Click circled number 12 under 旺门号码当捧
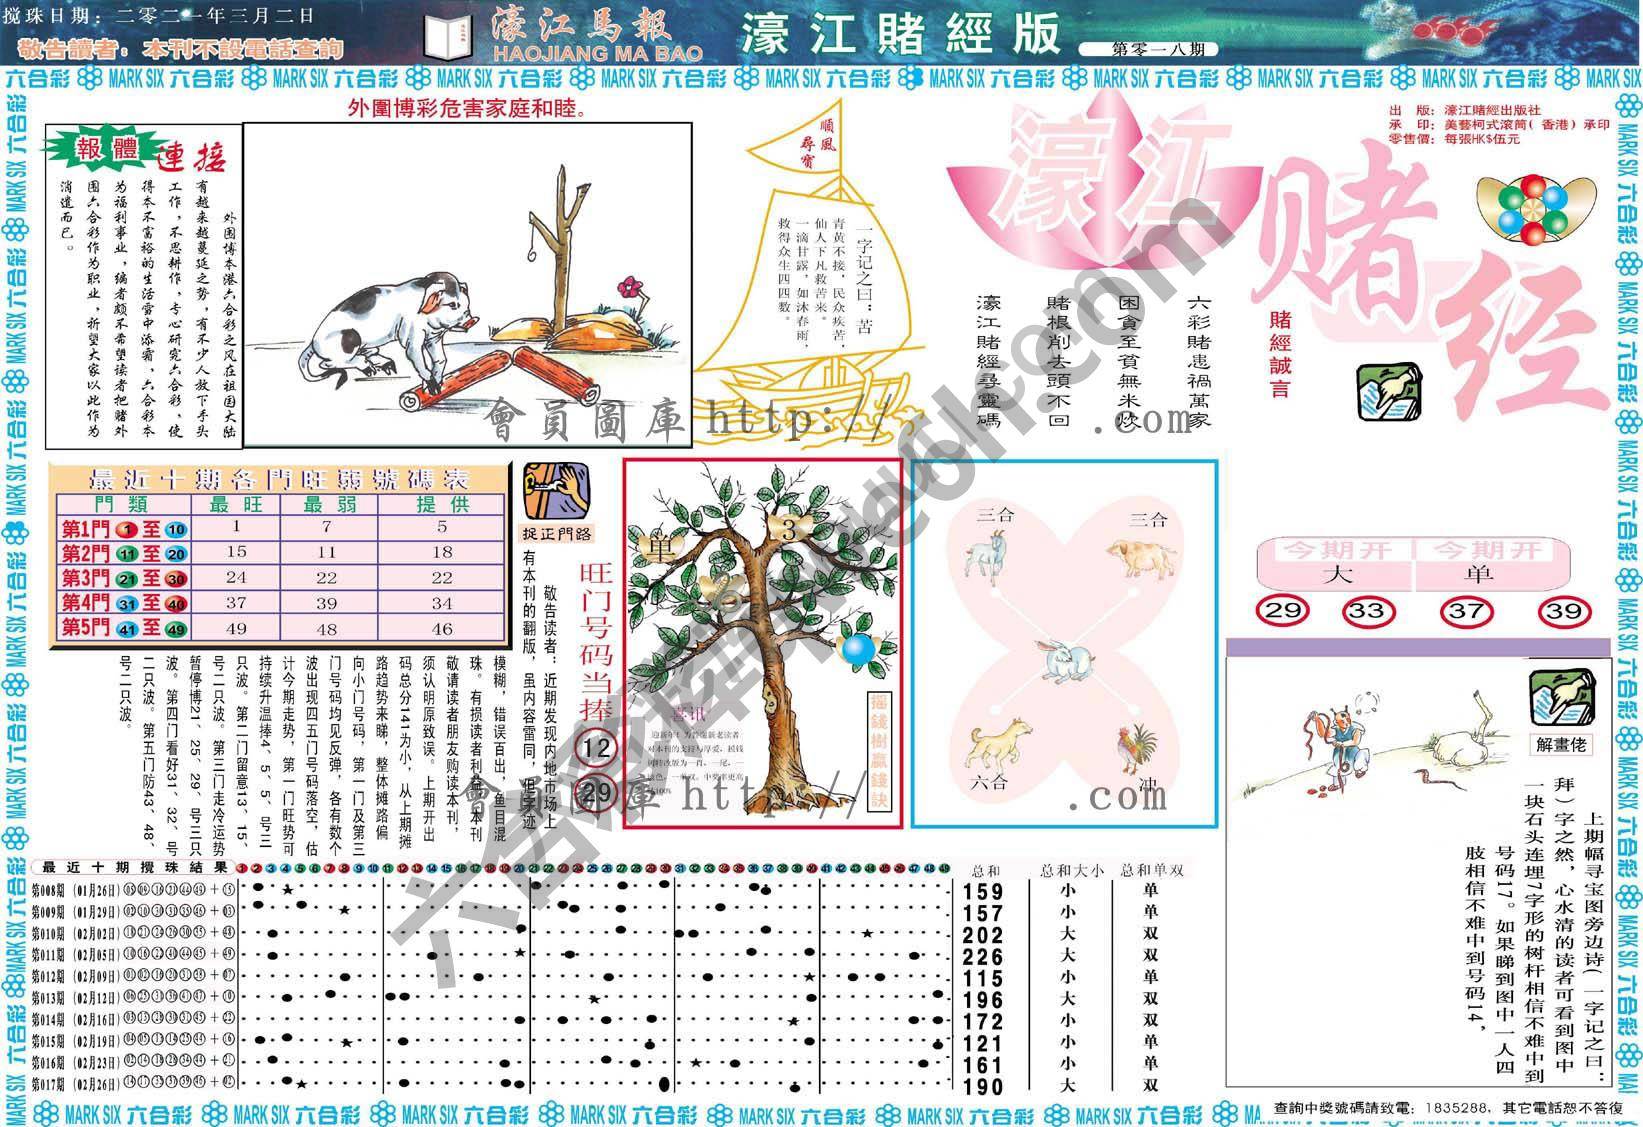This screenshot has height=1127, width=1643. pos(597,748)
